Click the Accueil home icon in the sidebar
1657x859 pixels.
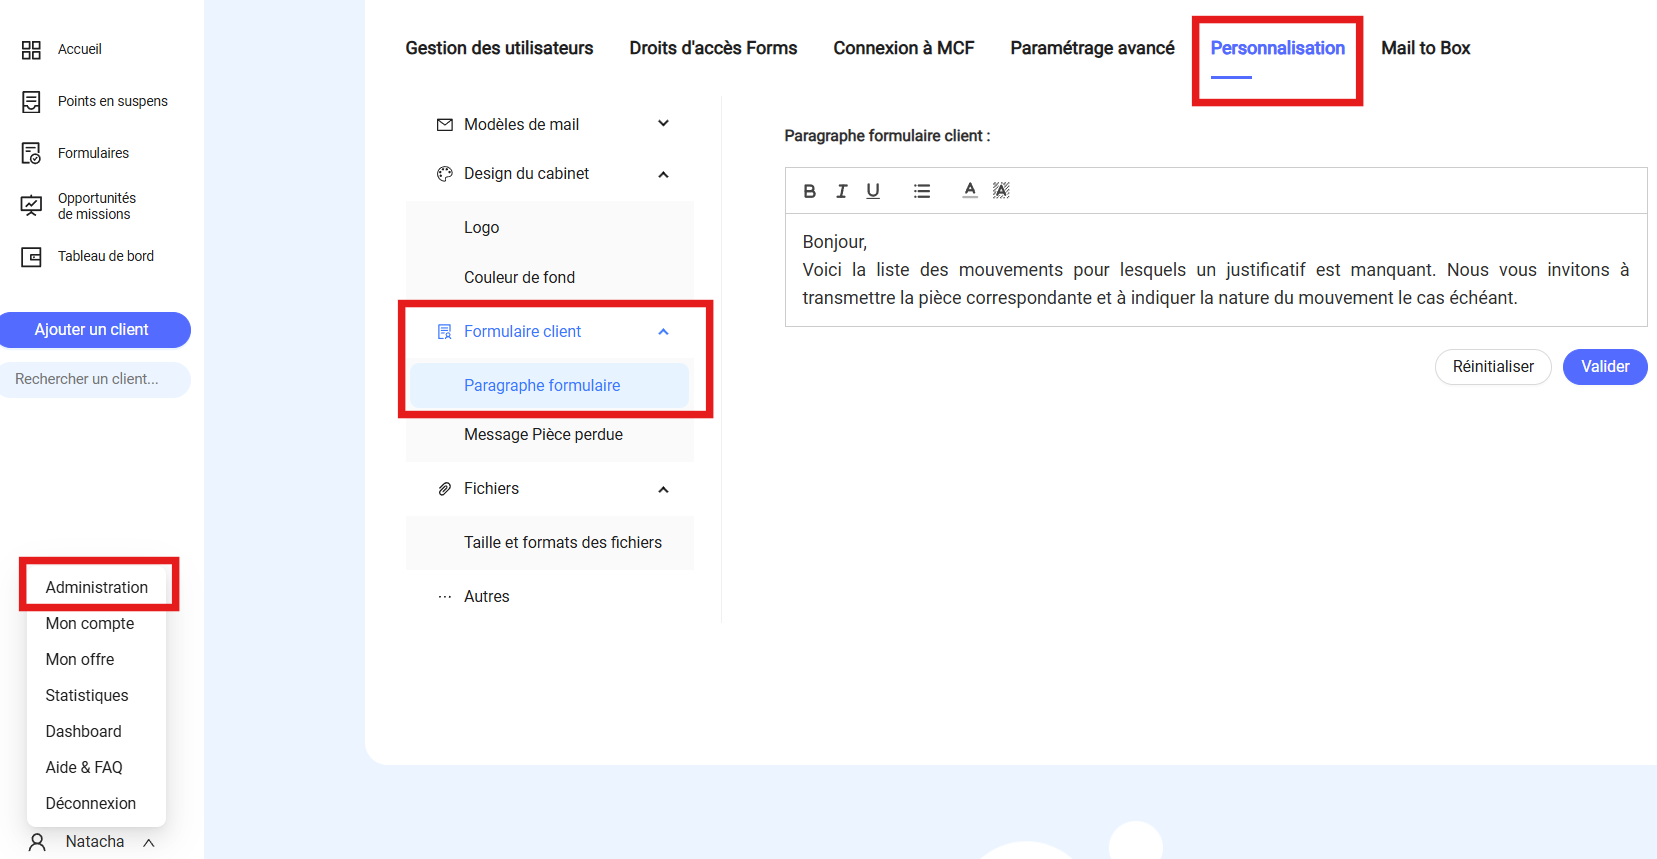tap(31, 50)
